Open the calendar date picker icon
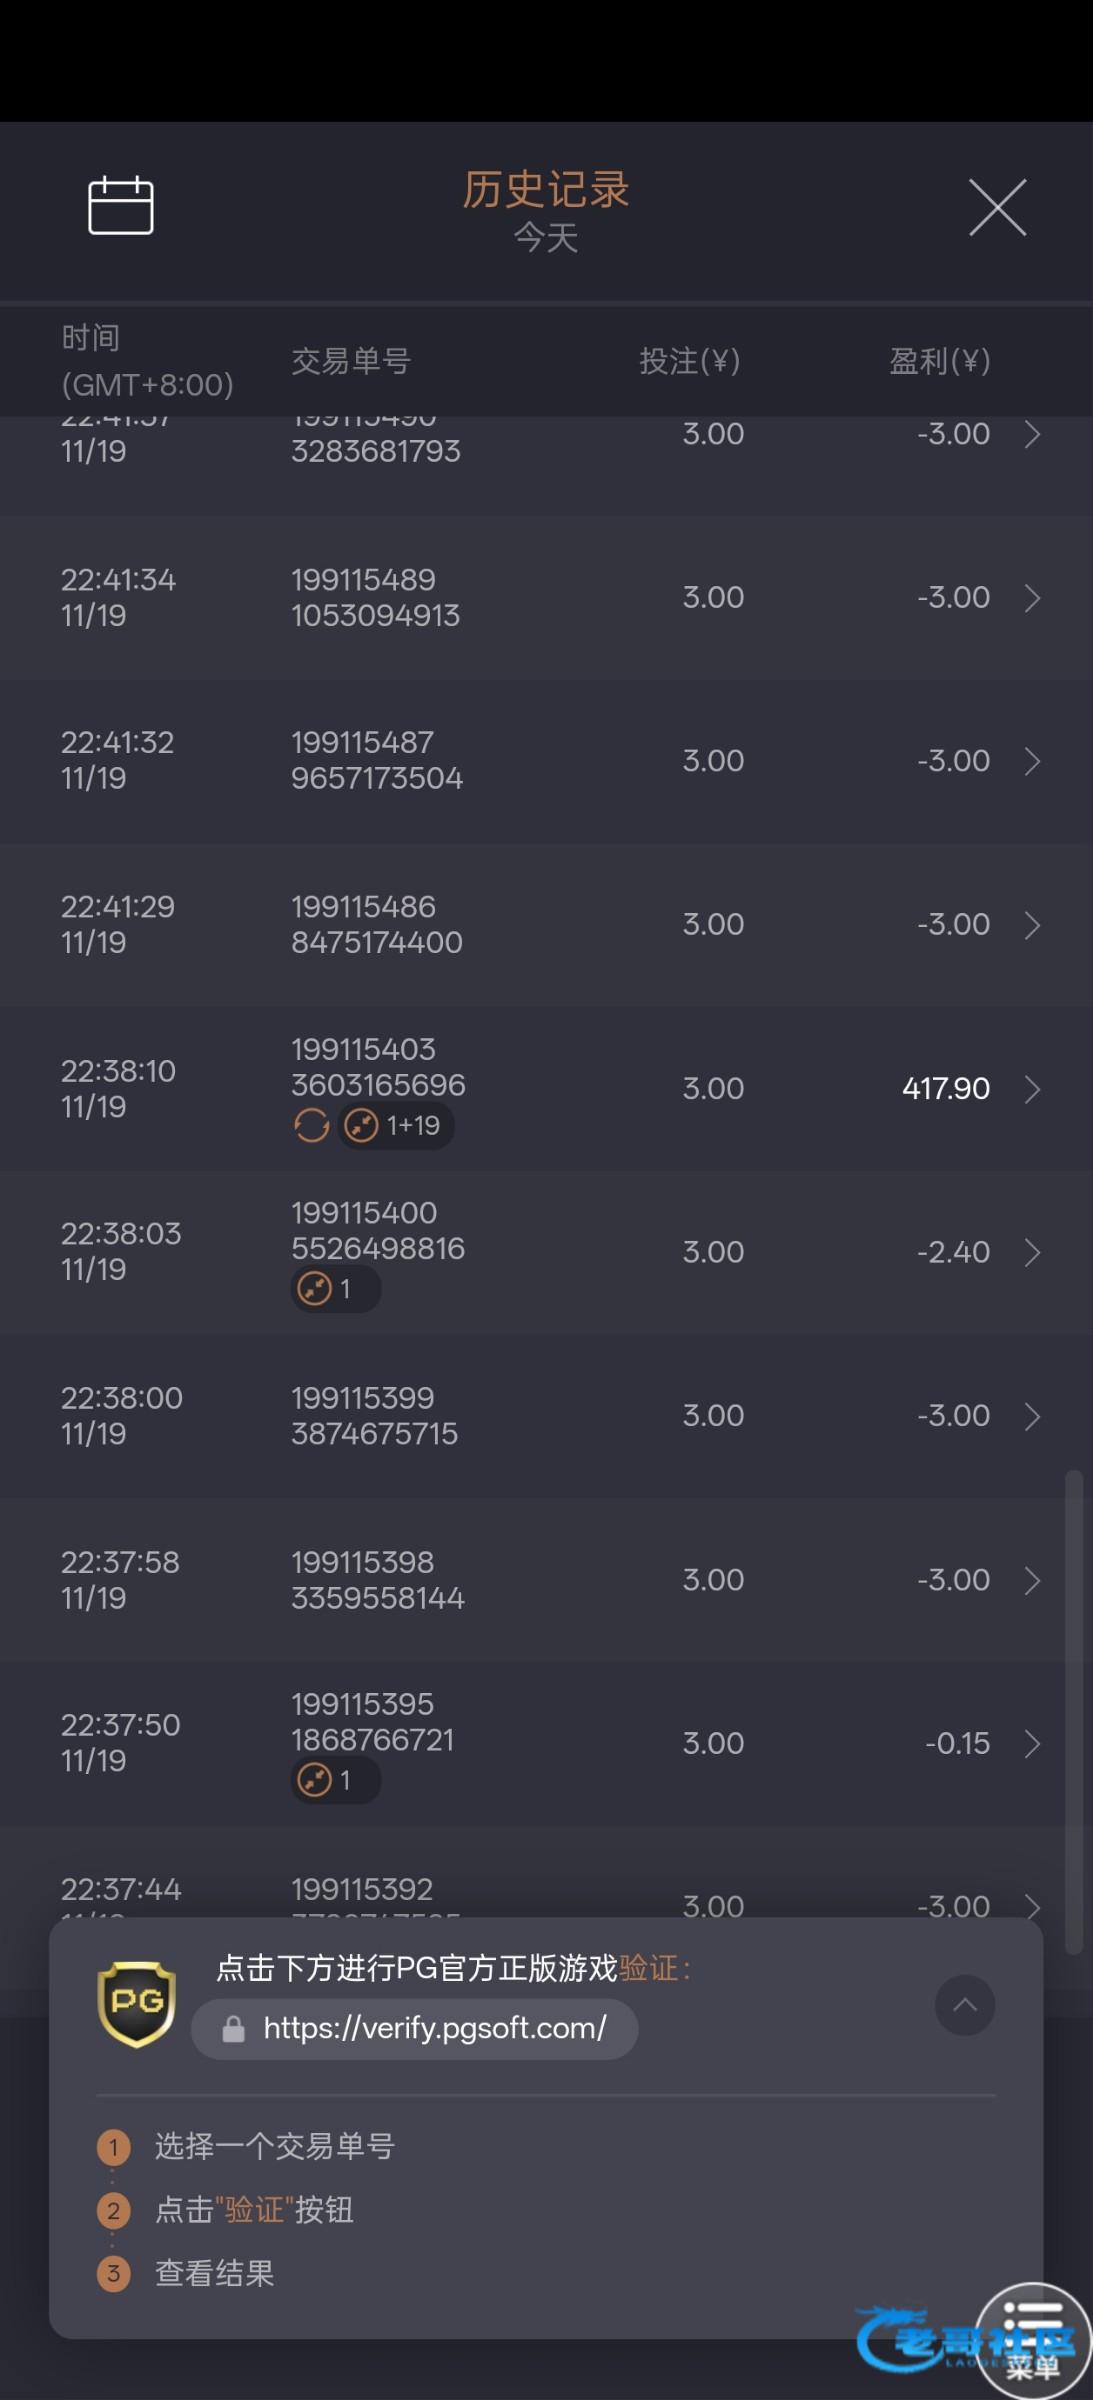The image size is (1093, 2400). click(x=121, y=206)
